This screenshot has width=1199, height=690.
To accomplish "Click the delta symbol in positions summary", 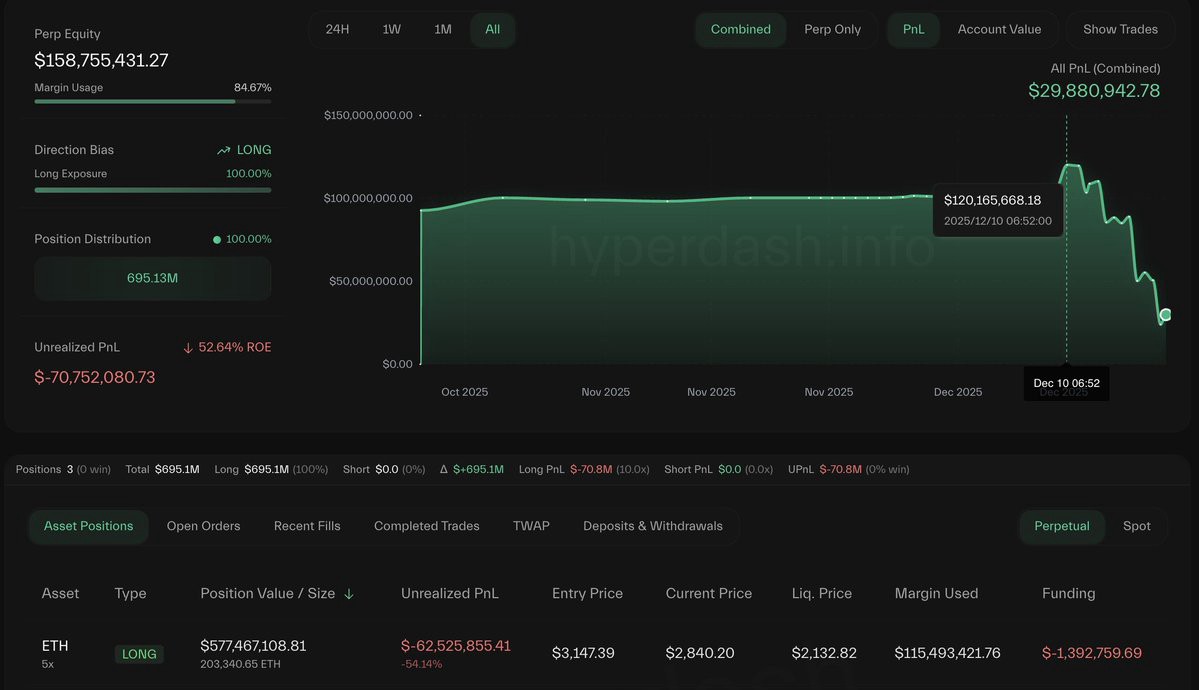I will [x=444, y=470].
